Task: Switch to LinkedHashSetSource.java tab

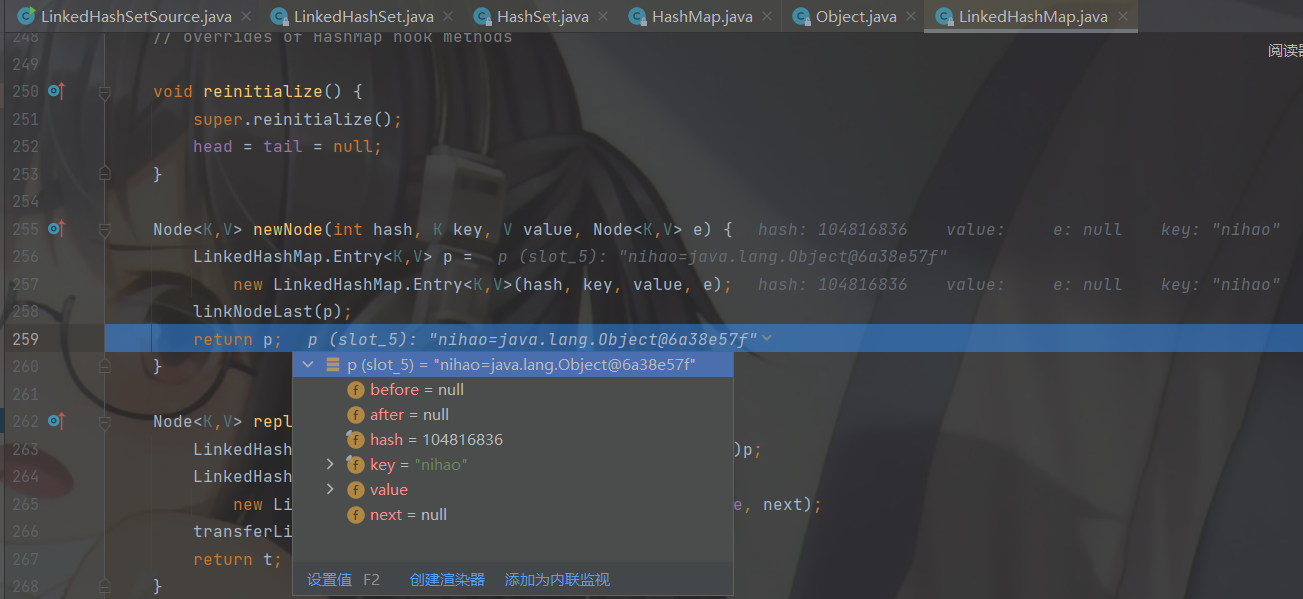Action: tap(136, 17)
